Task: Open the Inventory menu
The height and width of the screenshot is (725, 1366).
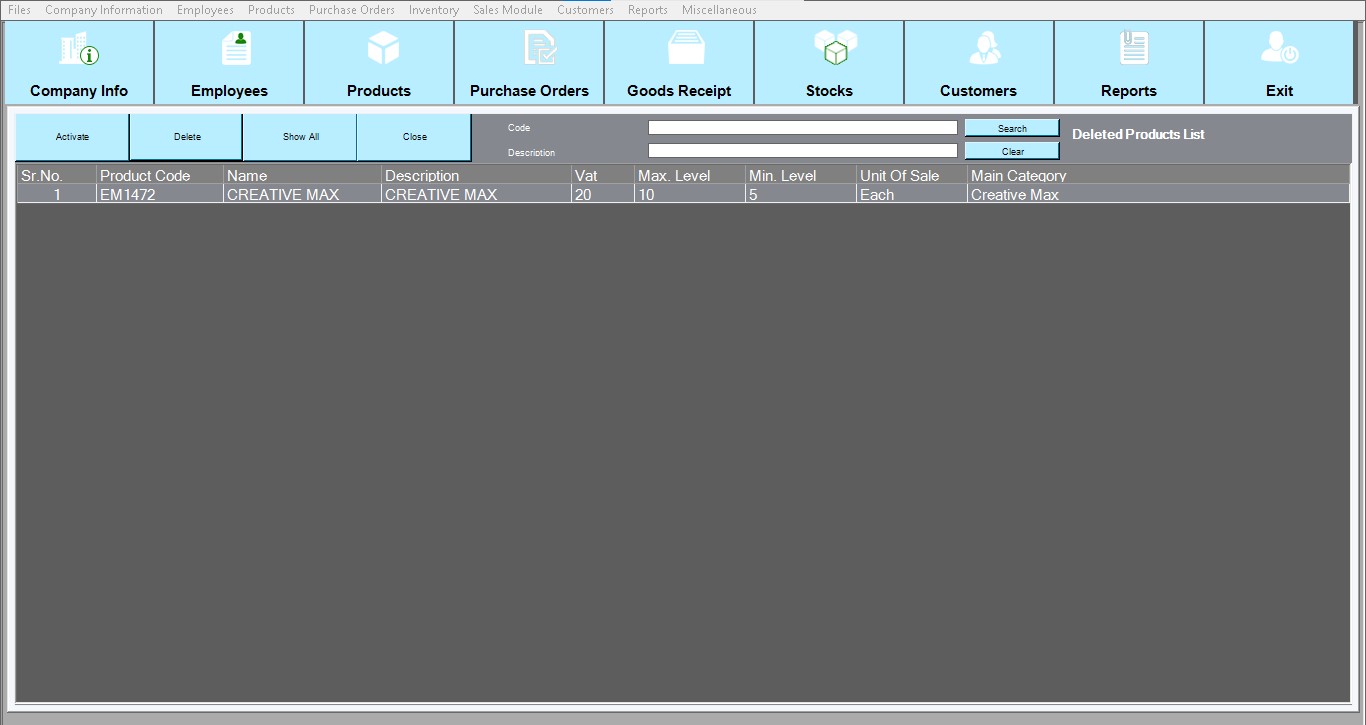Action: pos(433,10)
